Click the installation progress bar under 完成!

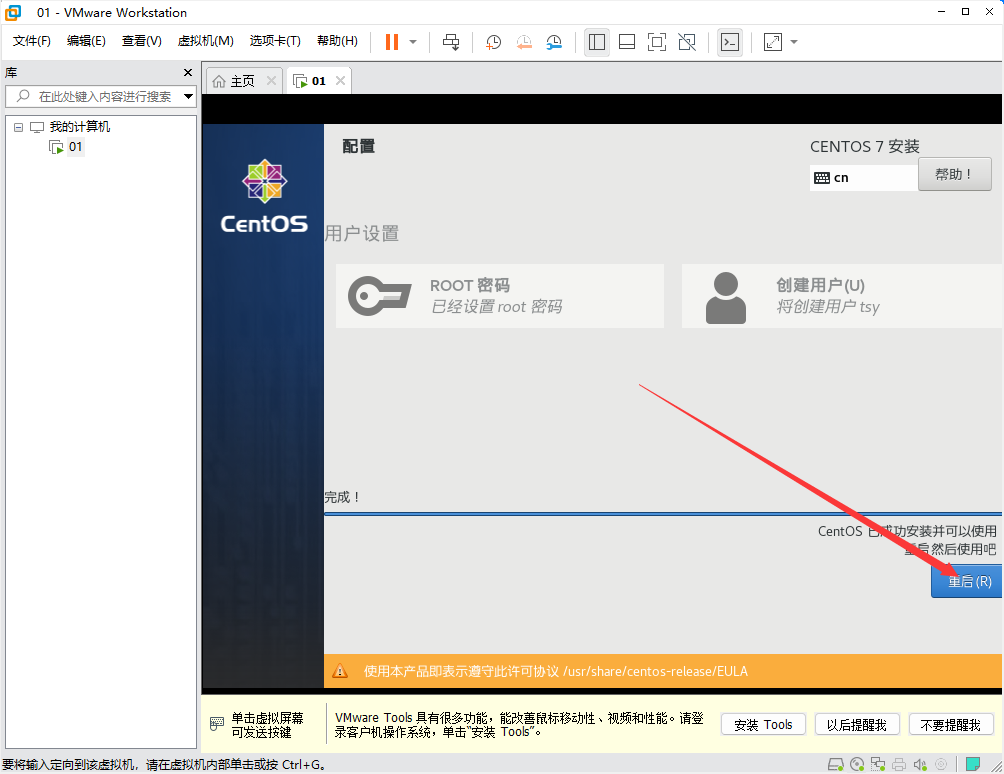[x=663, y=513]
